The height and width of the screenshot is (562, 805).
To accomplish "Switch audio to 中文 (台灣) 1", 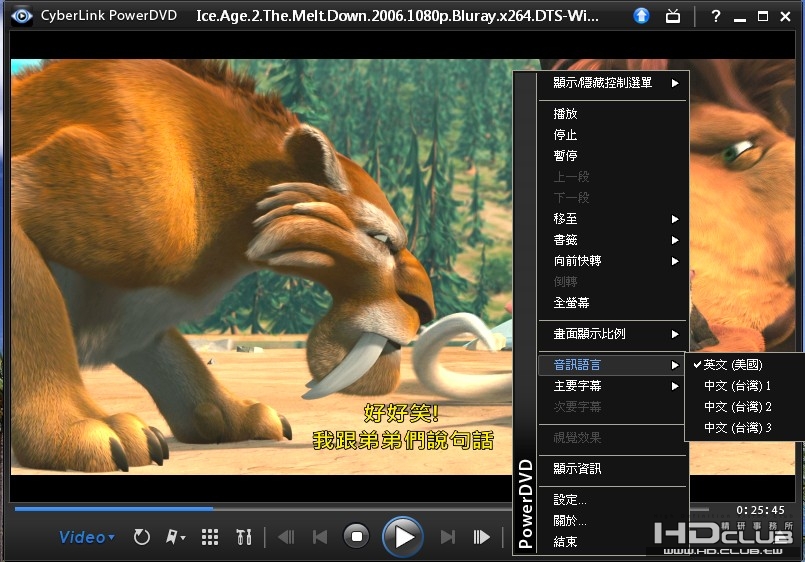I will coord(744,386).
